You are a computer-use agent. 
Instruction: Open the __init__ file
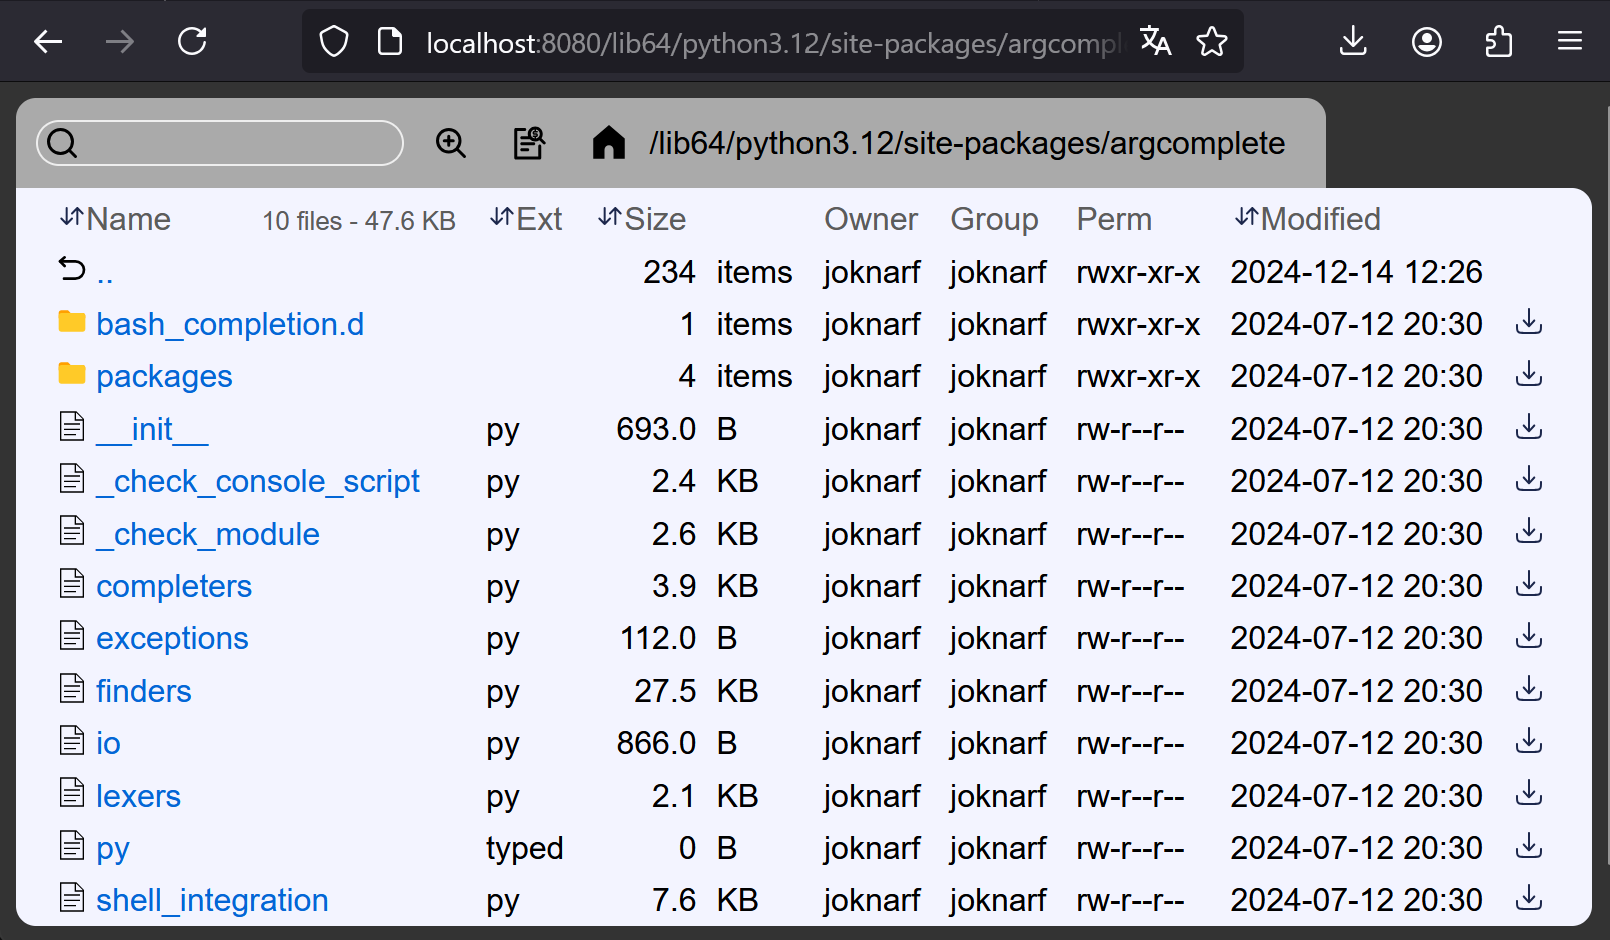click(152, 429)
